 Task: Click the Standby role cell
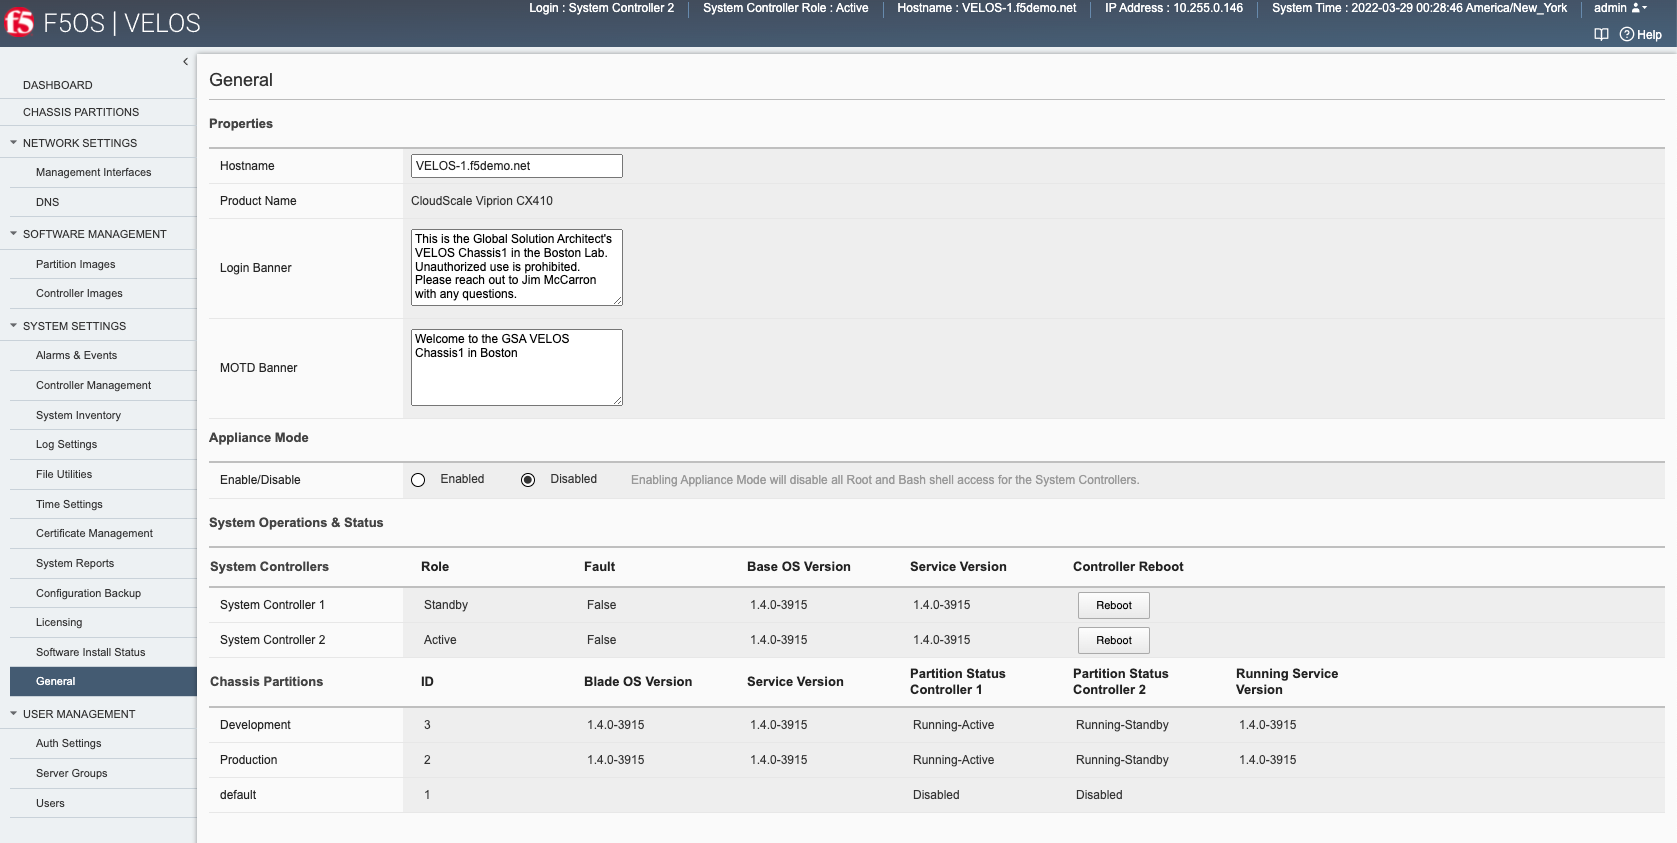pos(446,605)
